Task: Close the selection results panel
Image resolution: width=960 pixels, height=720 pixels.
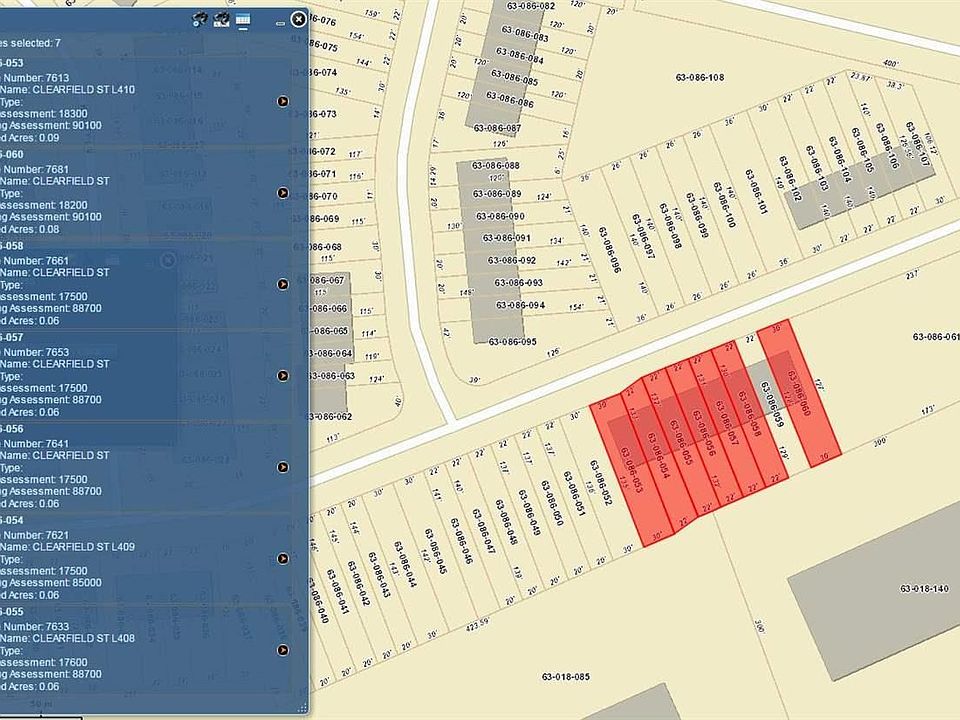Action: click(298, 18)
